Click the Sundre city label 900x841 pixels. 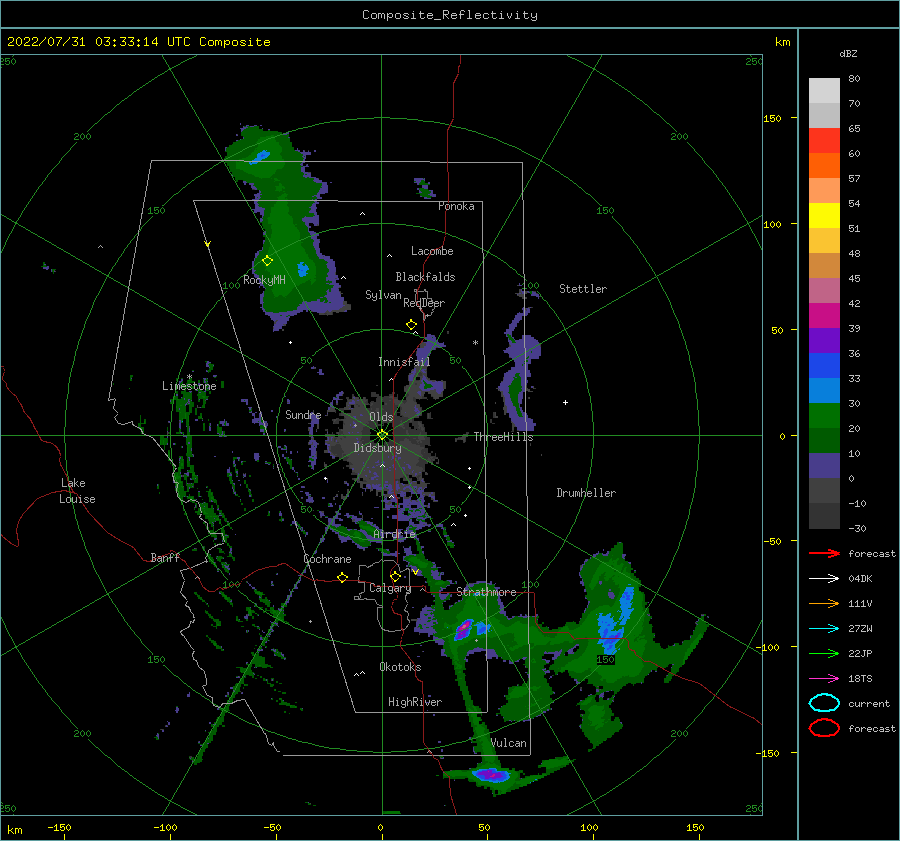click(x=303, y=414)
